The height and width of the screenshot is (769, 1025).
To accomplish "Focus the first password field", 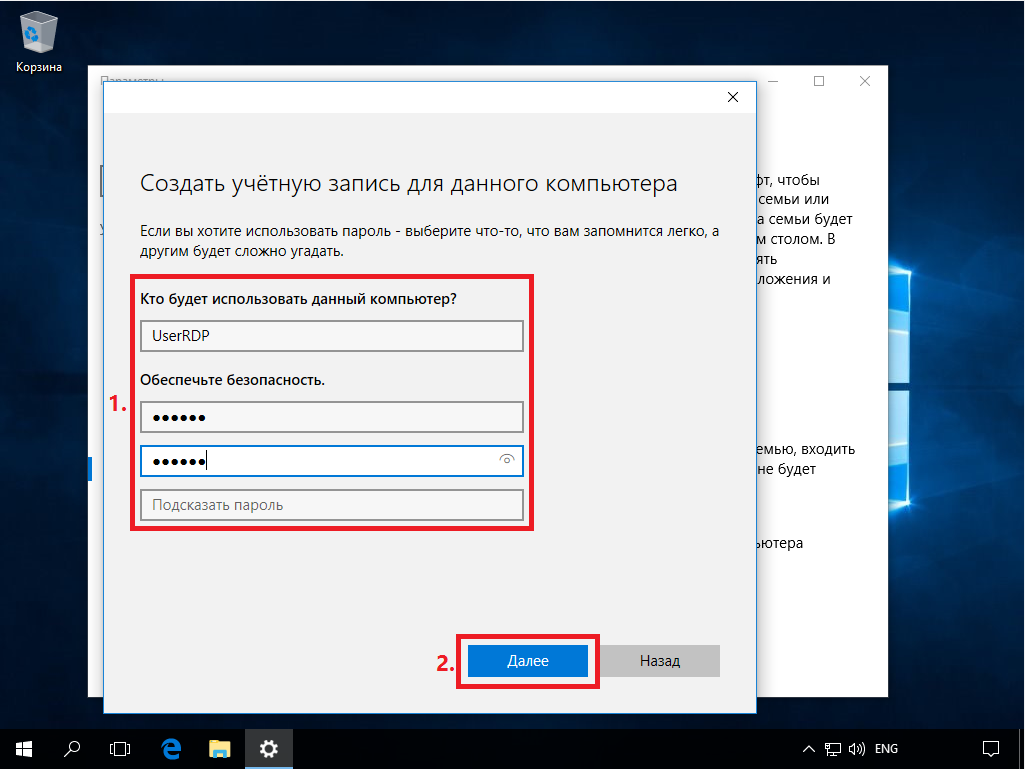I will [x=331, y=417].
